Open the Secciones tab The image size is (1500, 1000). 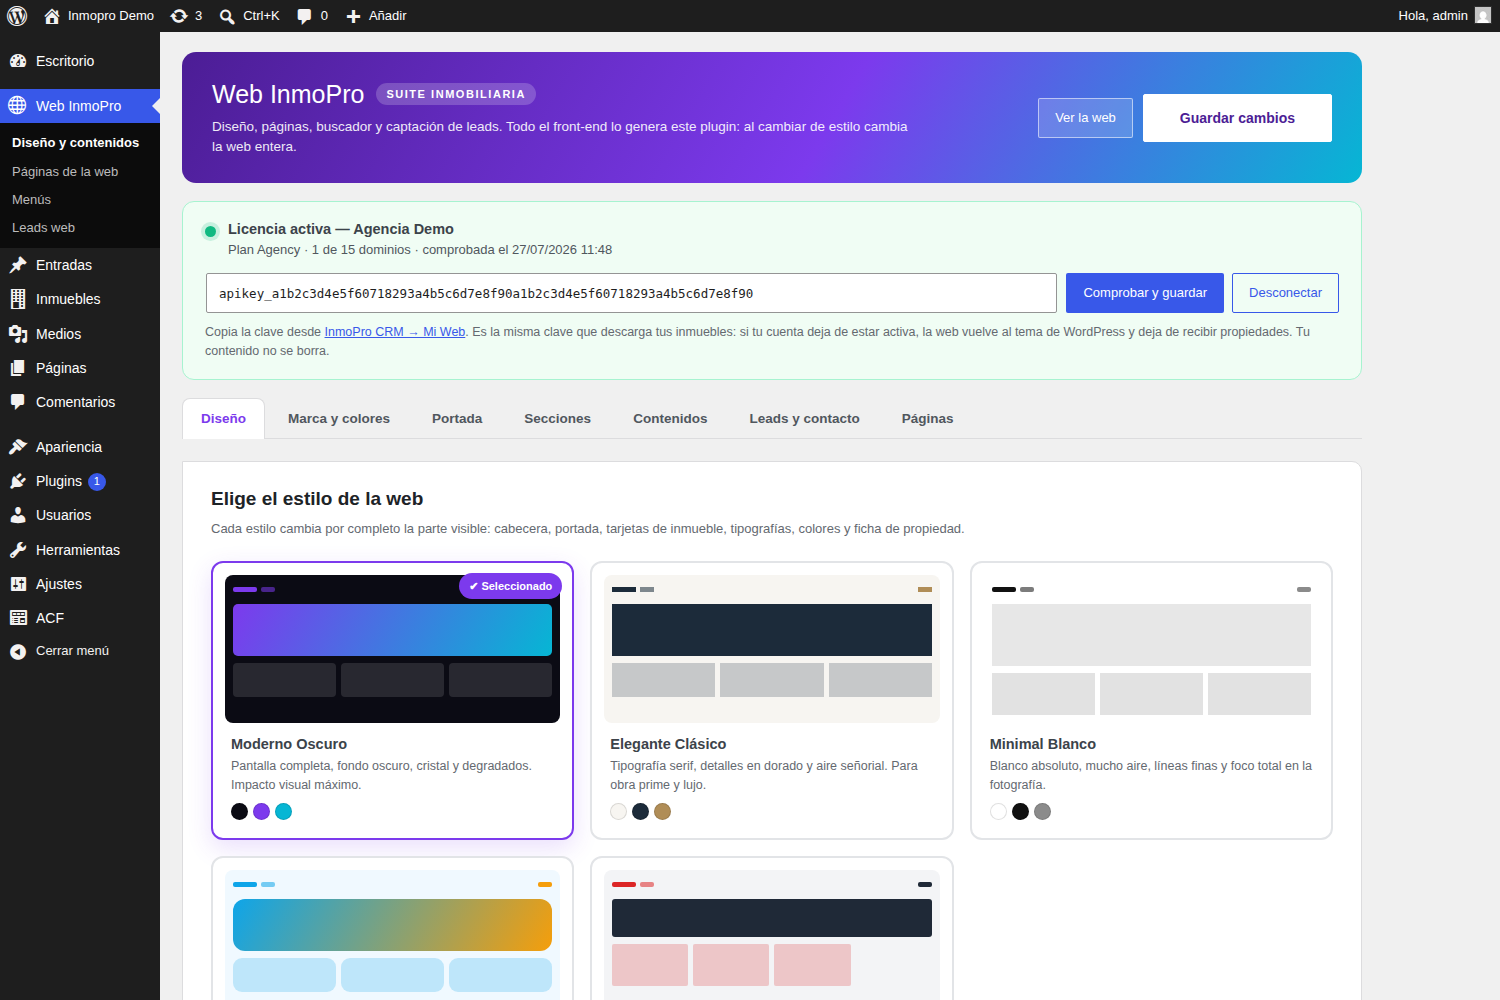pos(557,419)
